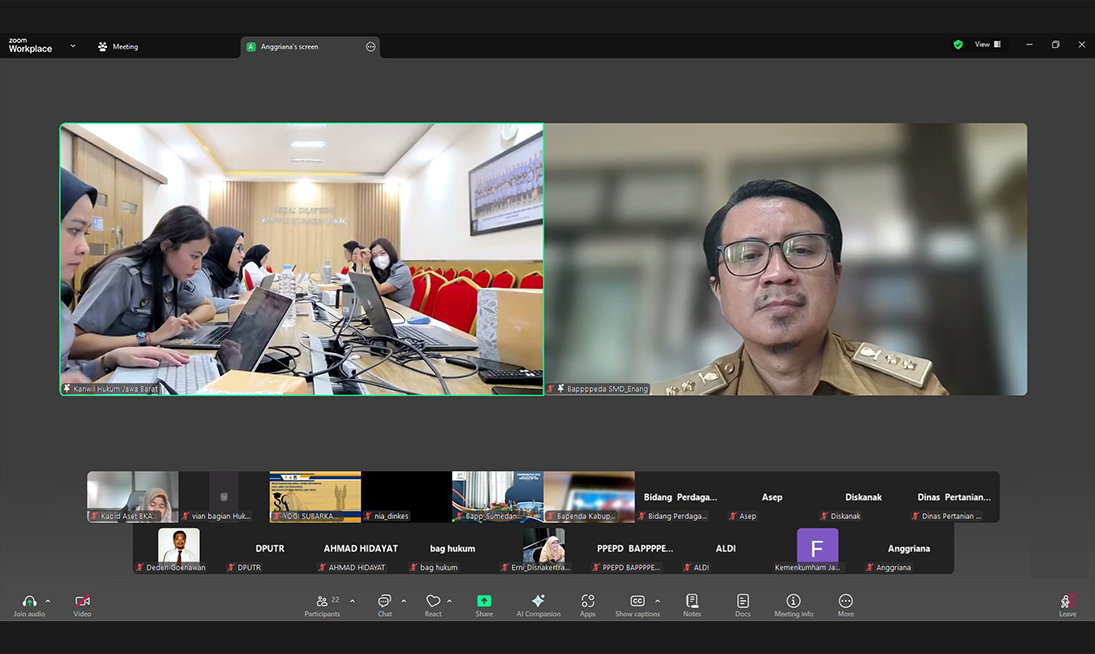The width and height of the screenshot is (1095, 654).
Task: Click the participant count number 22
Action: coord(335,600)
